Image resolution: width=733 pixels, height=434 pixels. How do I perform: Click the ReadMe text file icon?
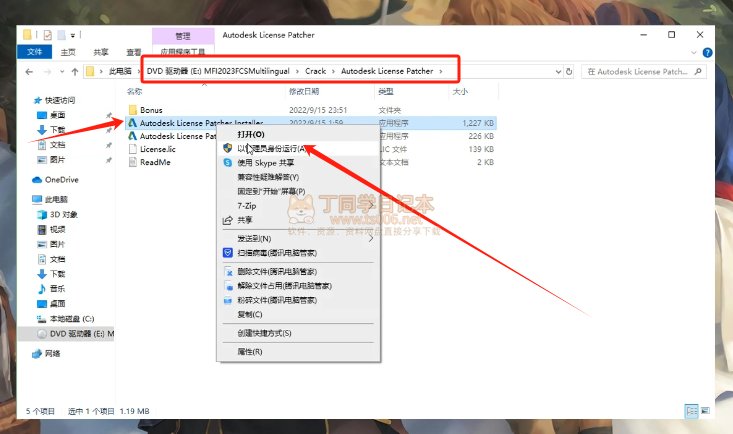(133, 162)
